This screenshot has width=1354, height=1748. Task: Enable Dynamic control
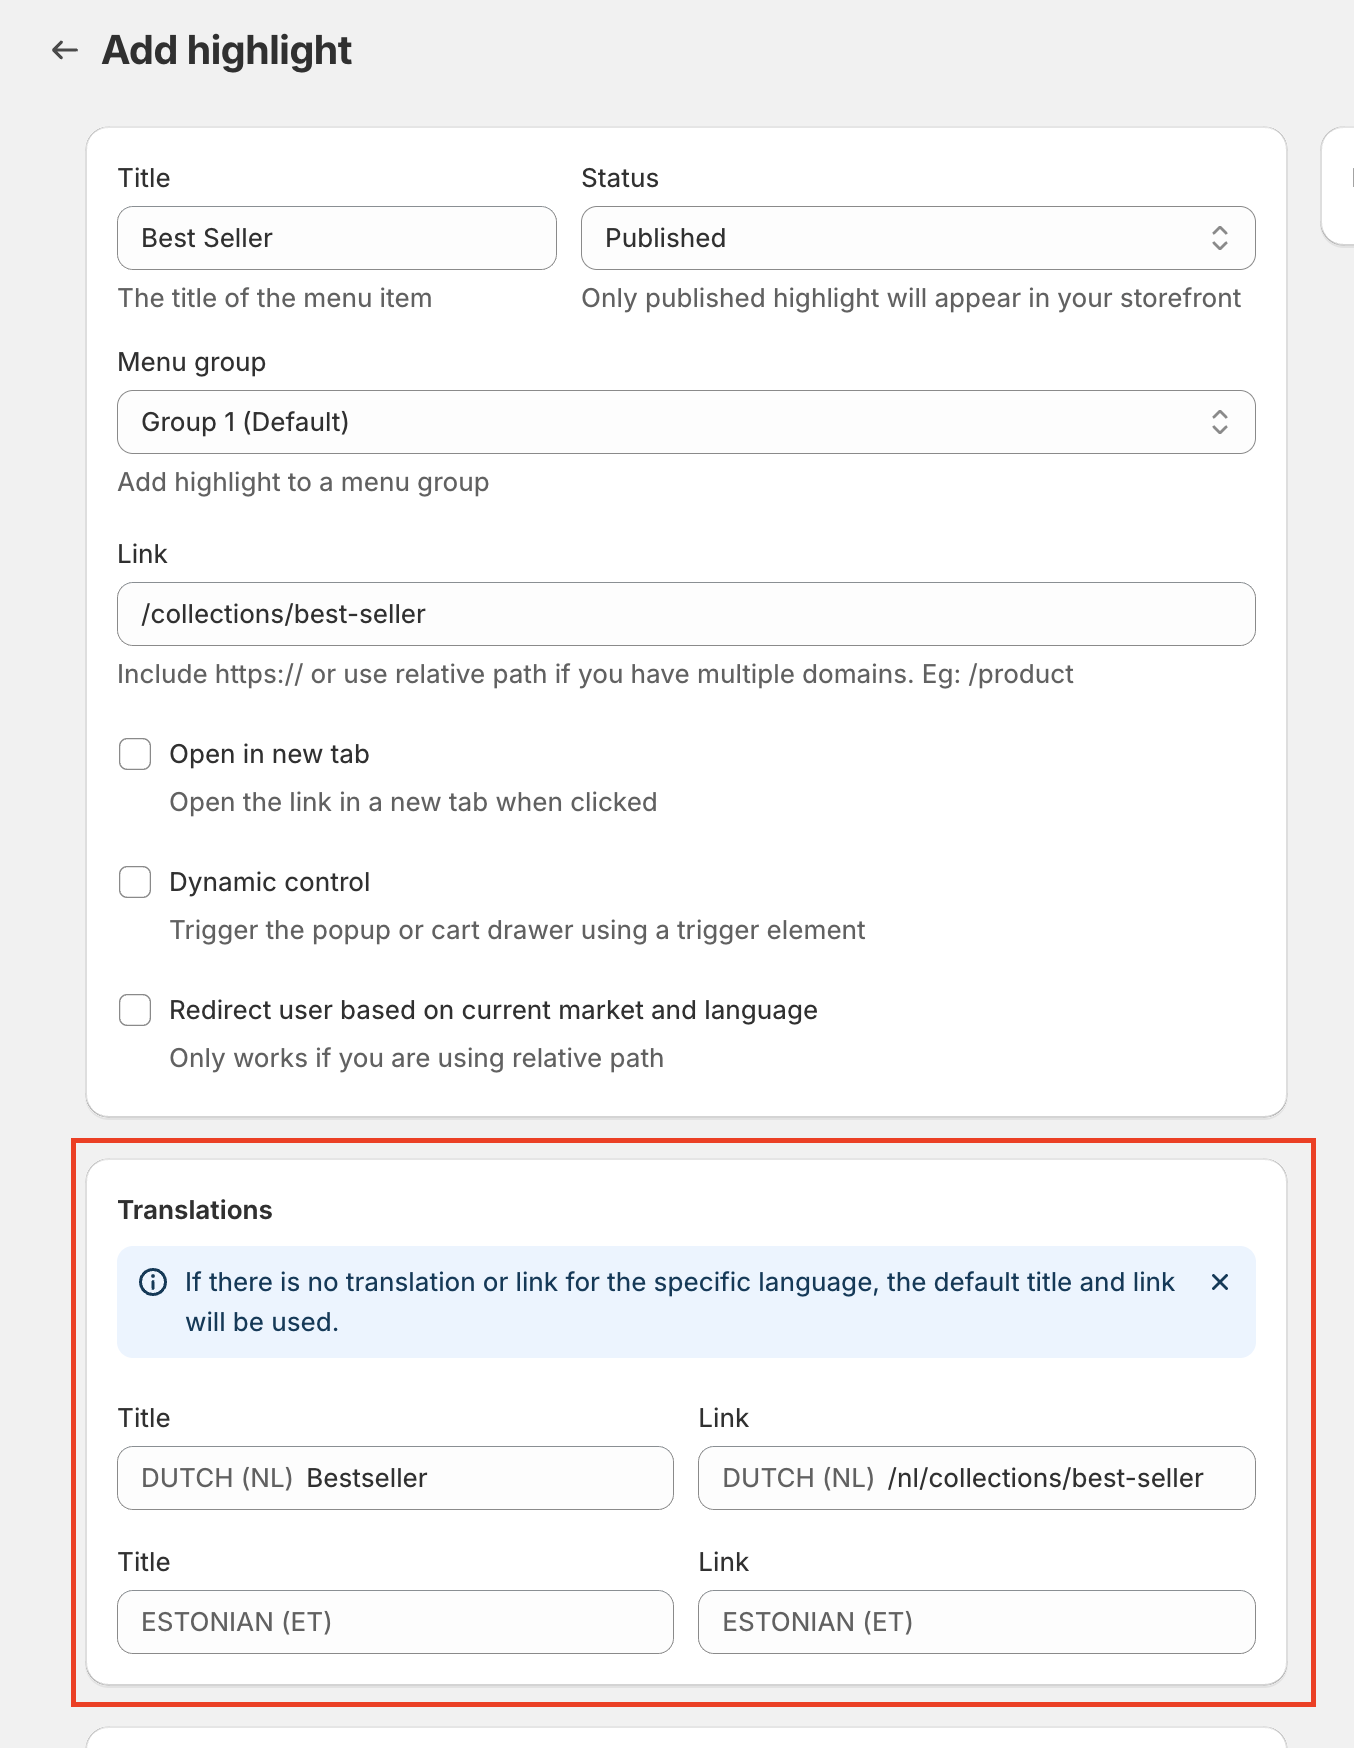134,881
